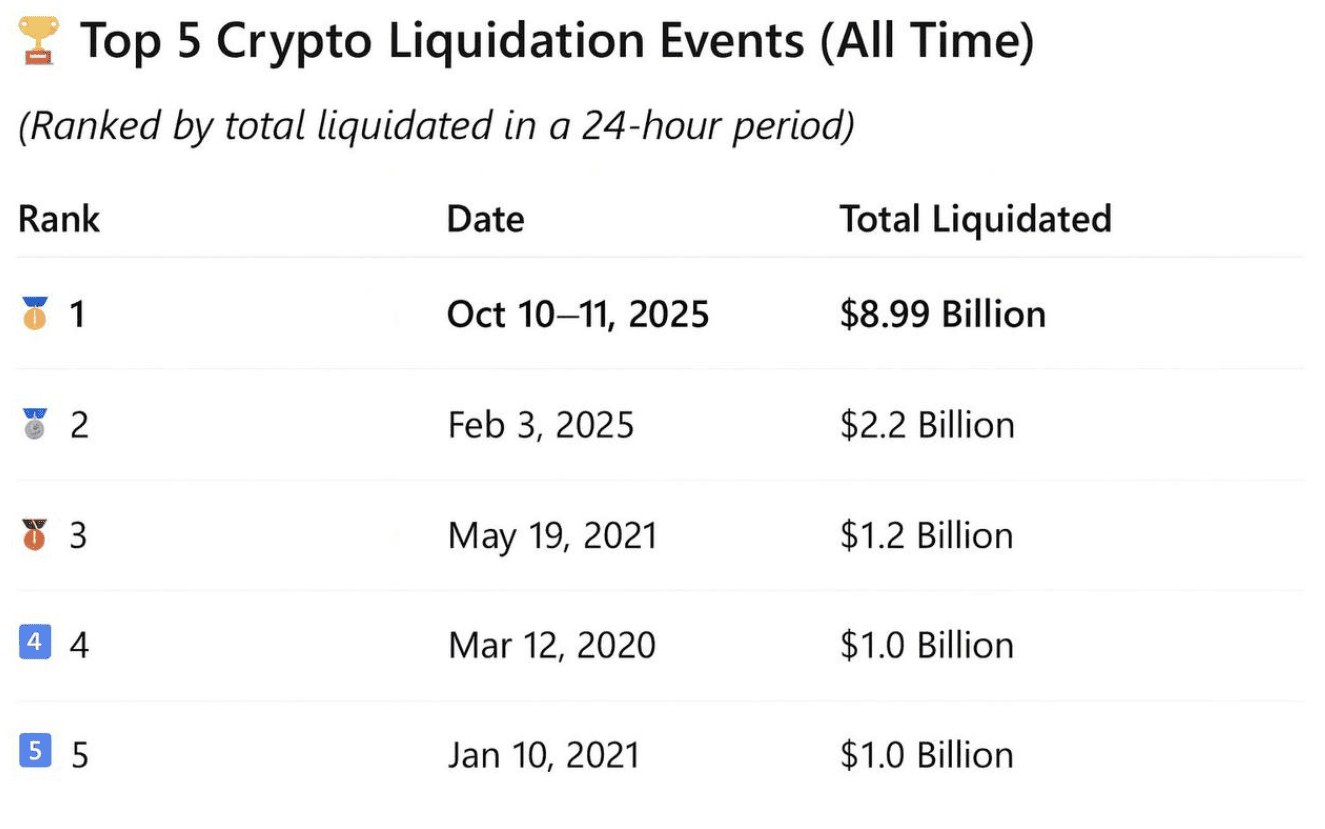This screenshot has width=1325, height=829.
Task: Click the silver medal icon for rank 2
Action: [x=34, y=425]
